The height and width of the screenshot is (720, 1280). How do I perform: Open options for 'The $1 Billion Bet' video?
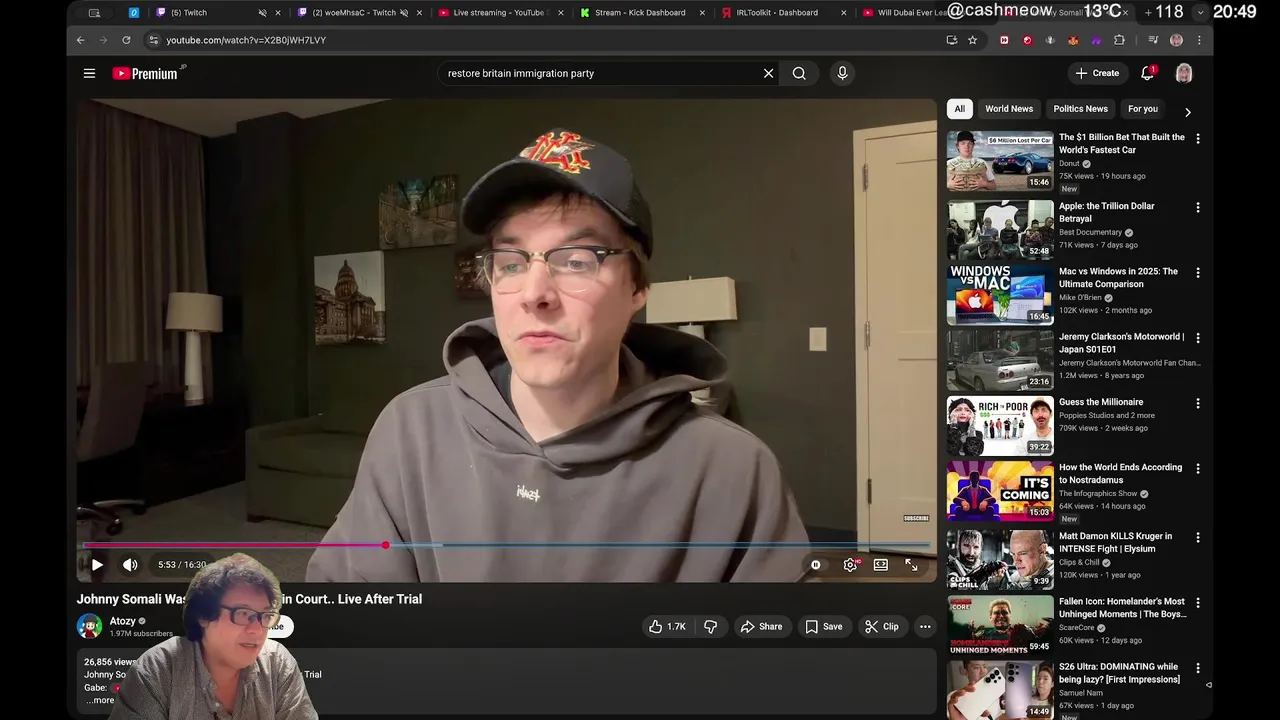[1197, 139]
